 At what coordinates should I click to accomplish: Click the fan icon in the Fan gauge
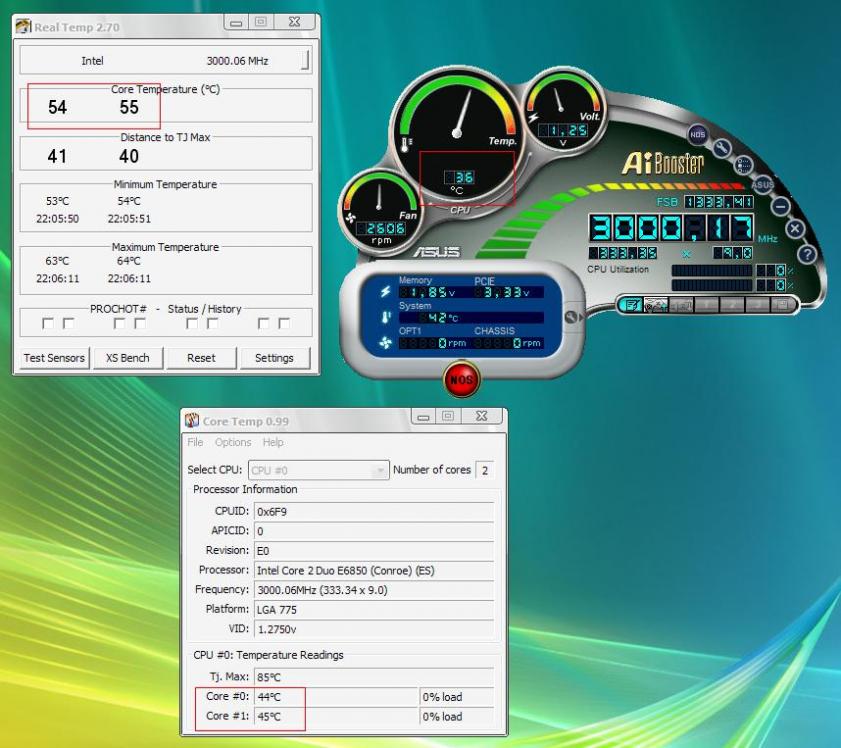pos(351,218)
